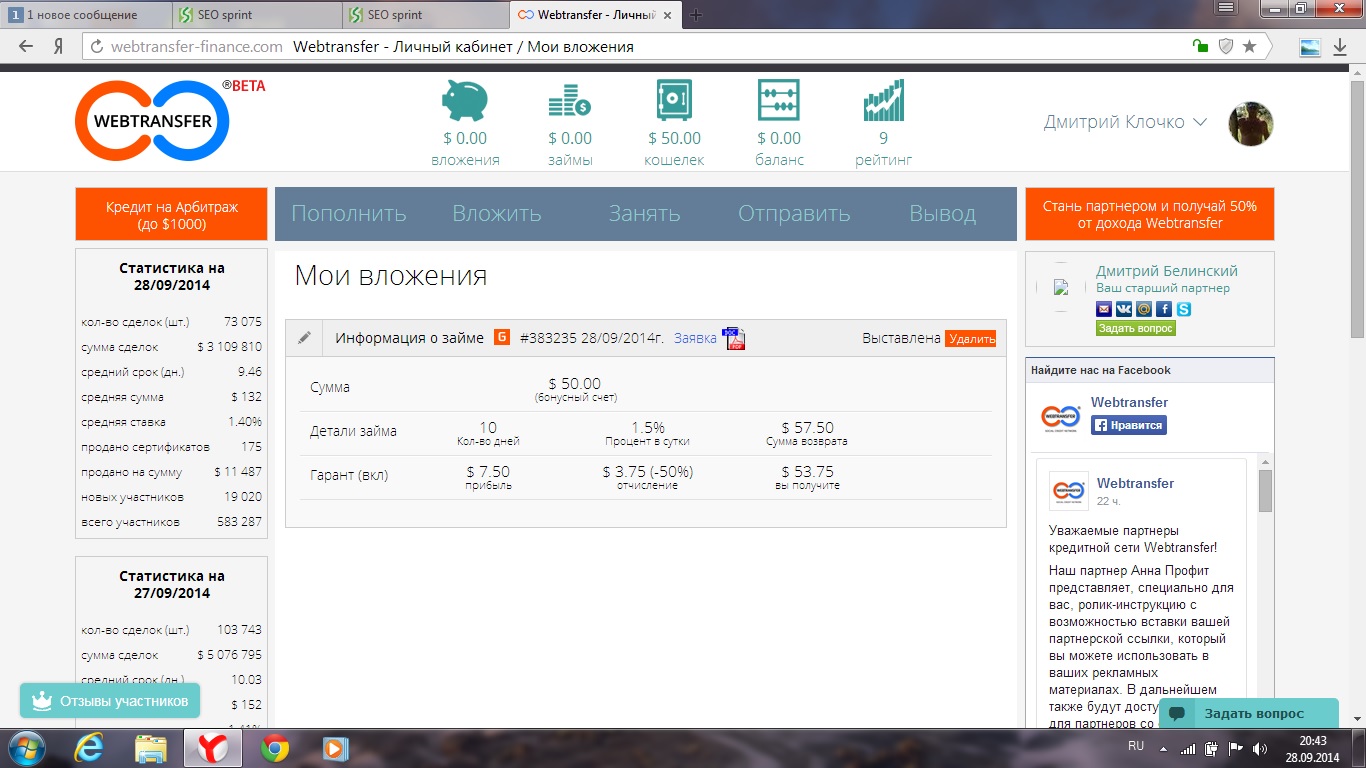
Task: Click green Задать вопрос under partner
Action: click(1136, 328)
